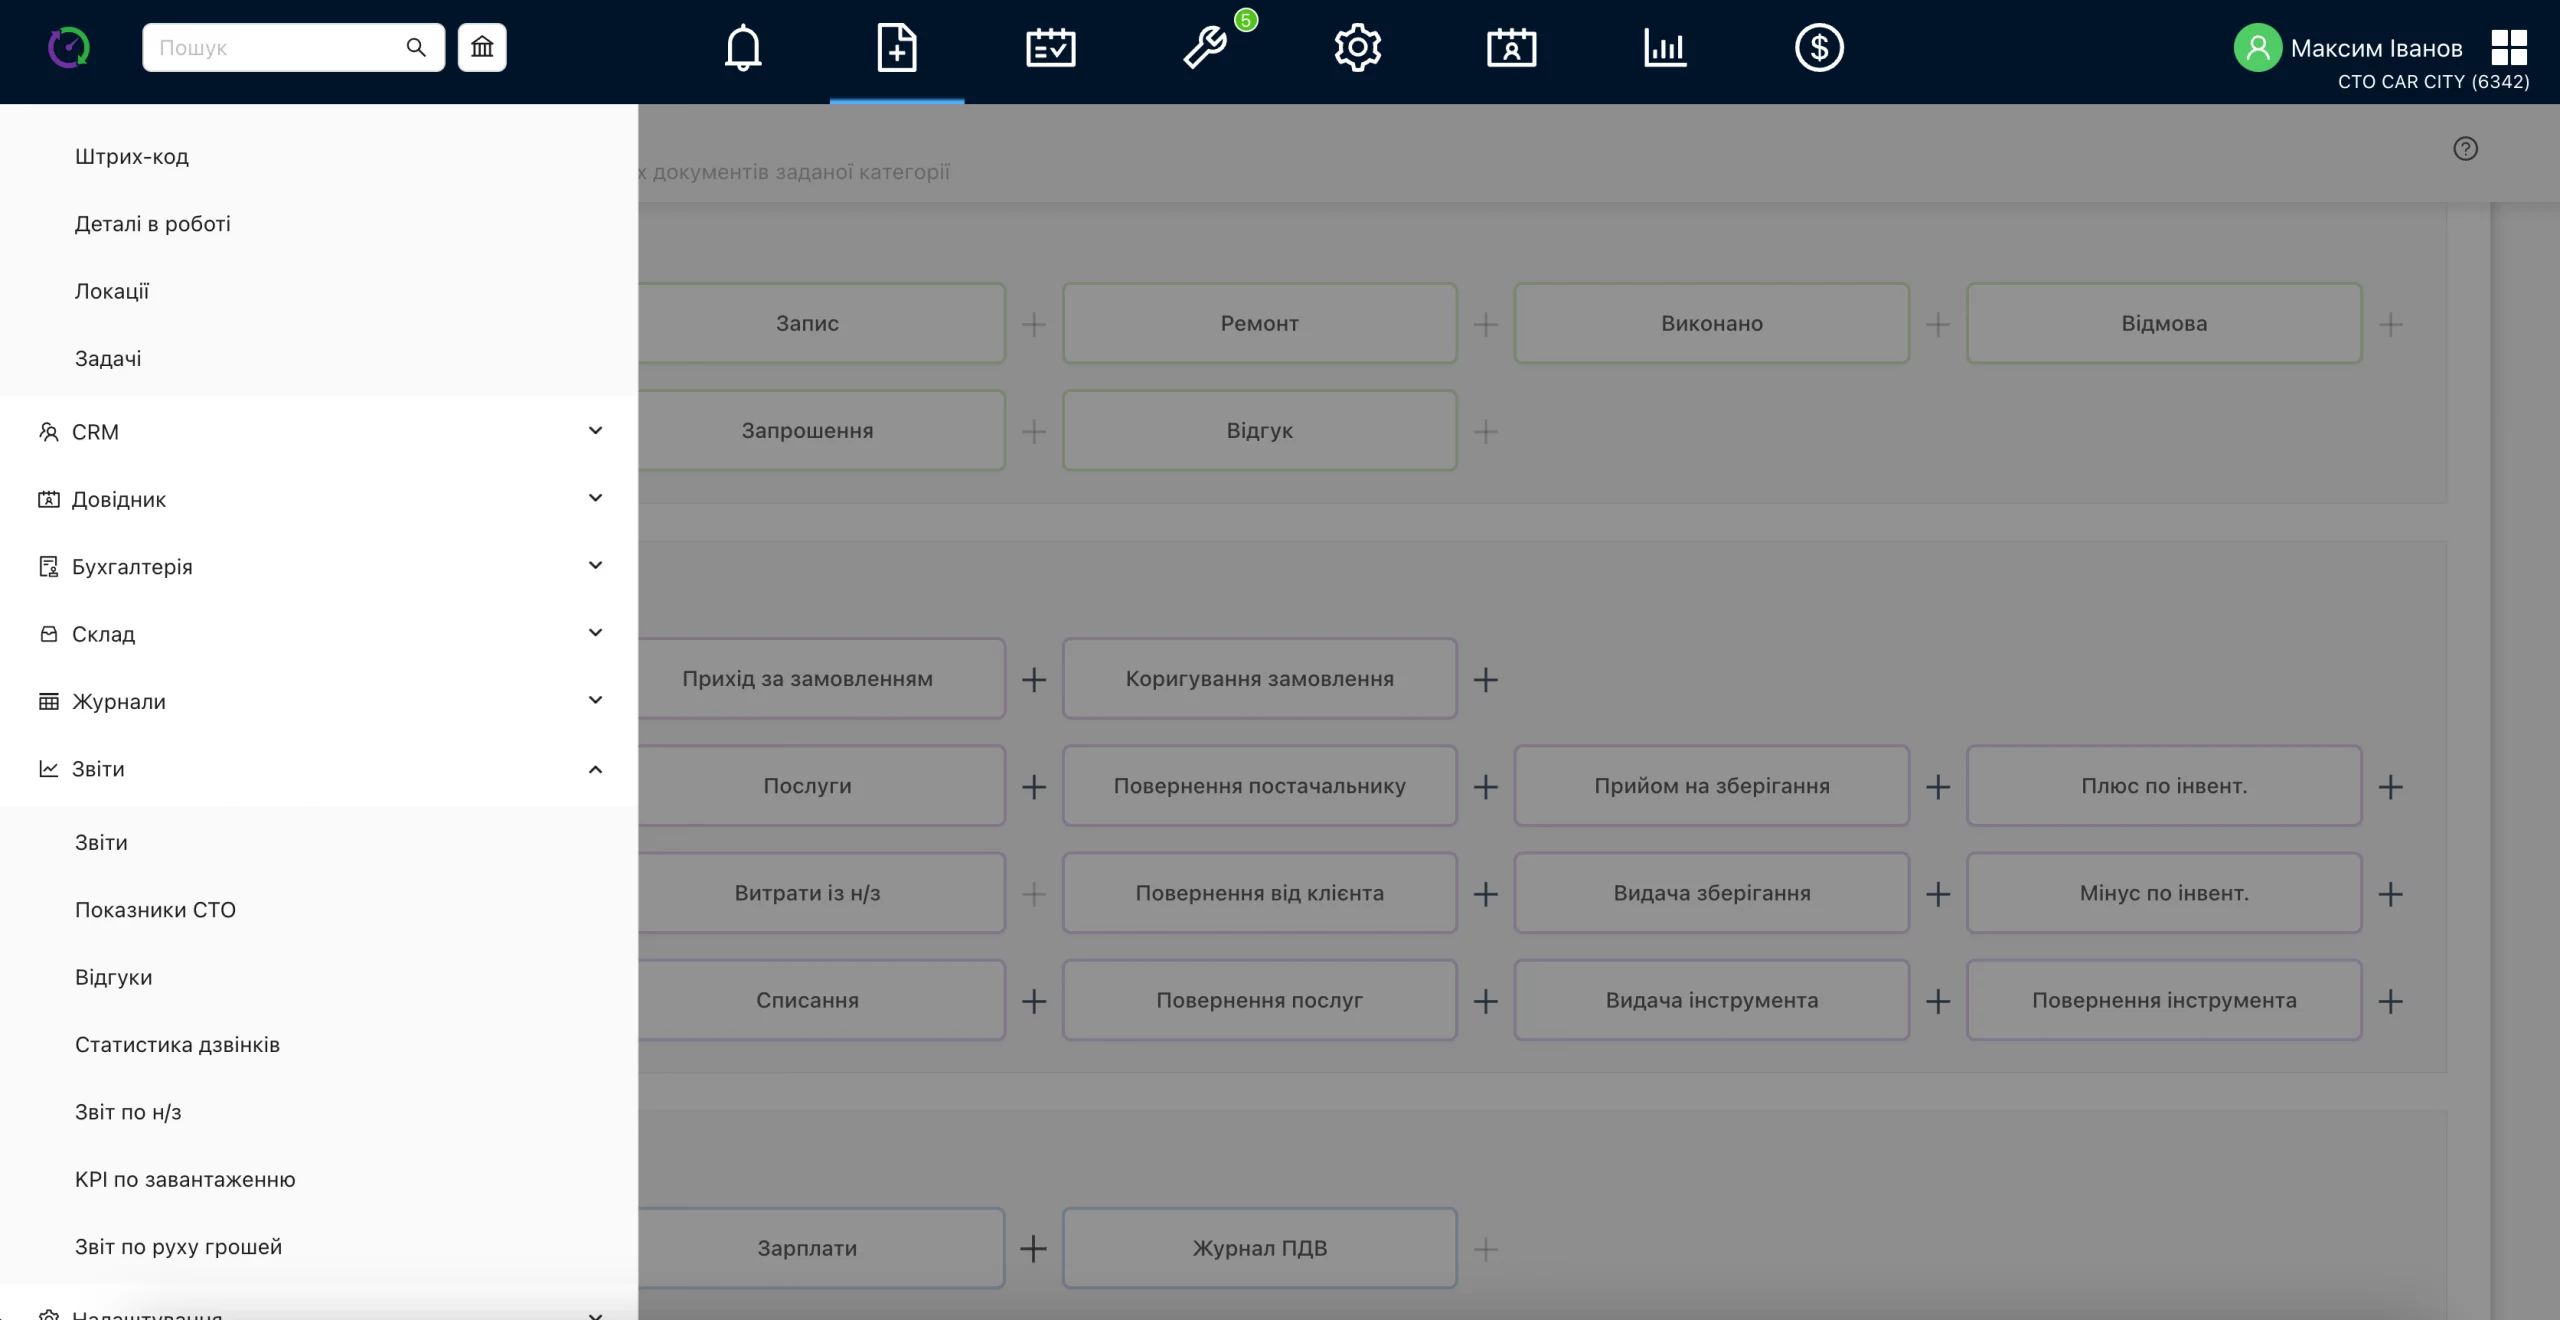Screen dimensions: 2560x1320
Task: Open notifications bell icon
Action: click(x=743, y=48)
